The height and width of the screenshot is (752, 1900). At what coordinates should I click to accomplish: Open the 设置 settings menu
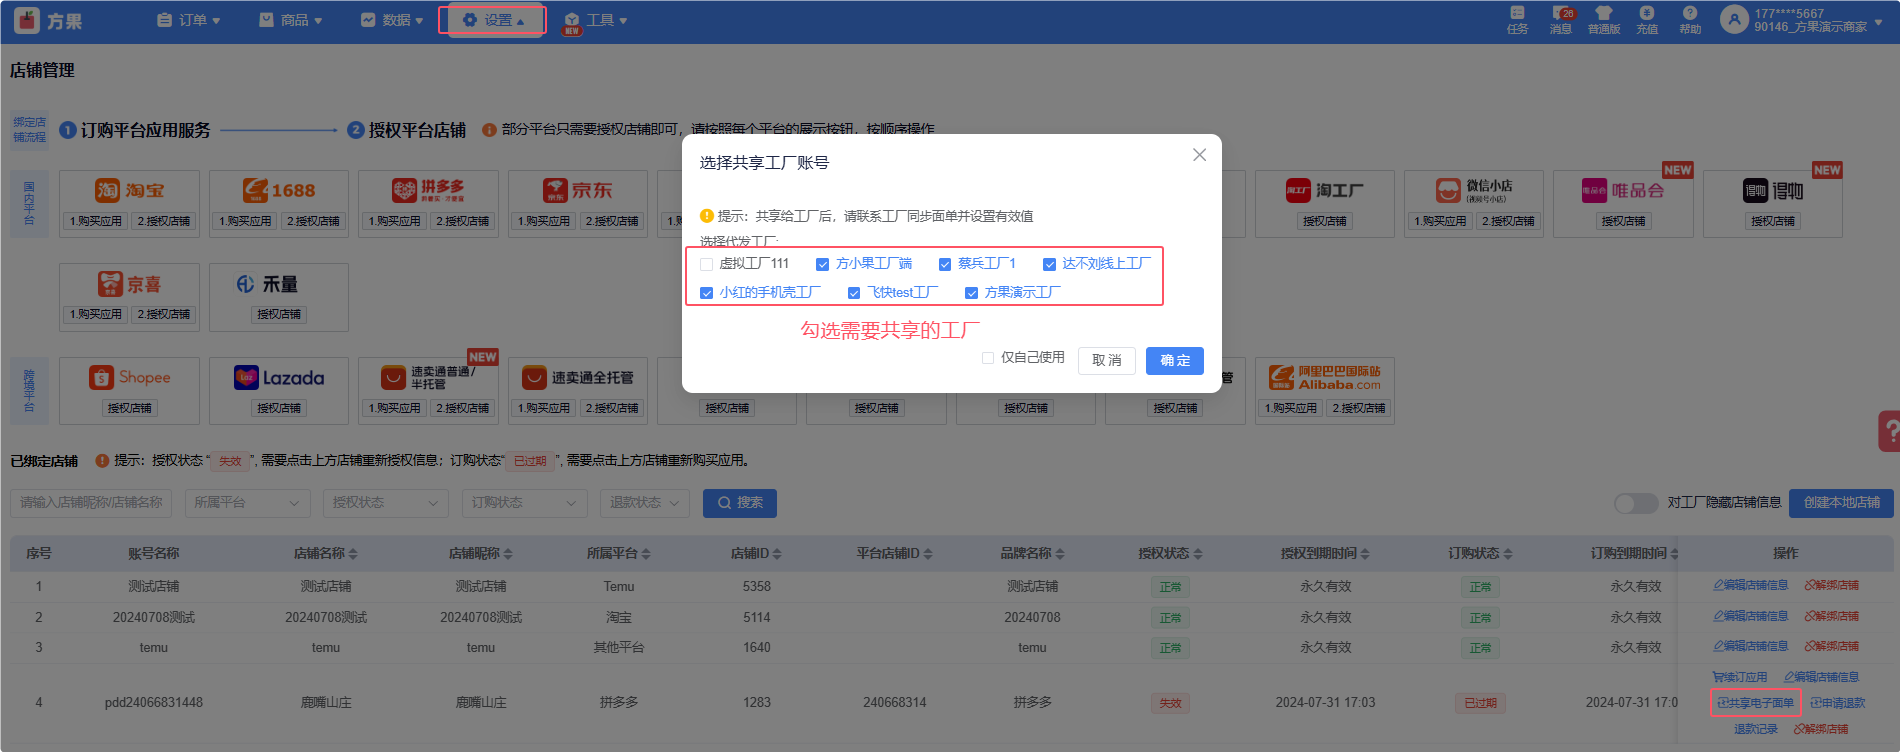click(493, 20)
